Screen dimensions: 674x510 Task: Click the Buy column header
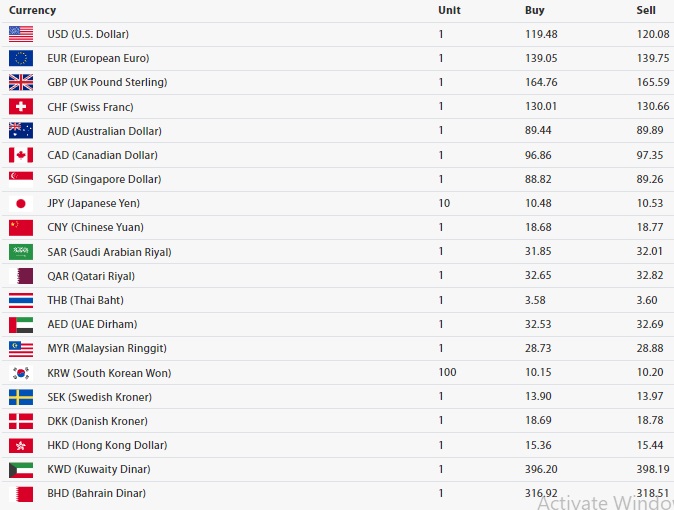coord(534,10)
